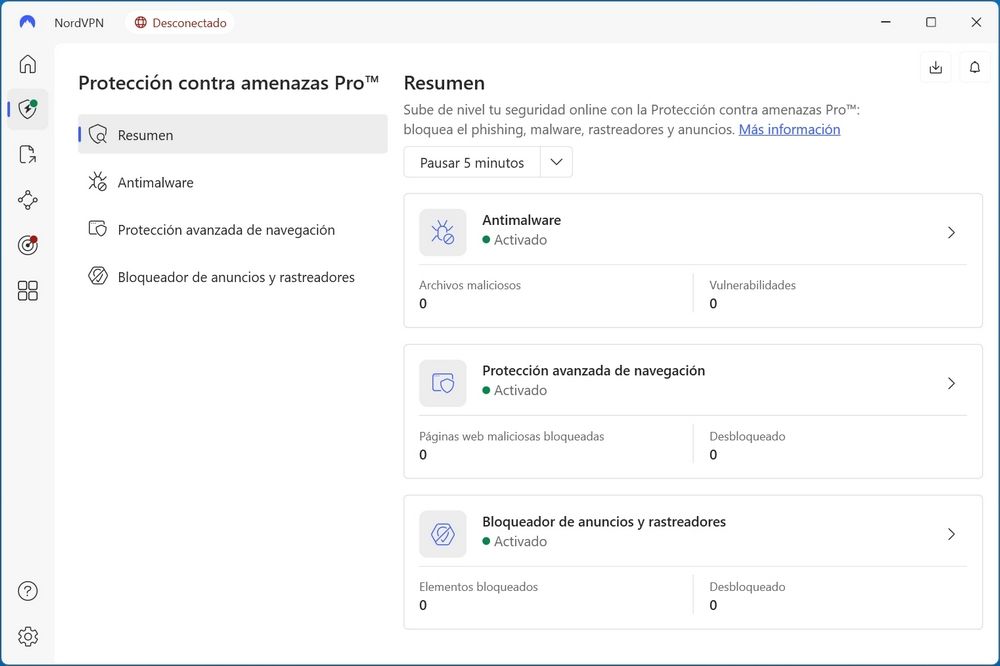
Task: Open the file sharing sidebar icon
Action: [x=27, y=154]
